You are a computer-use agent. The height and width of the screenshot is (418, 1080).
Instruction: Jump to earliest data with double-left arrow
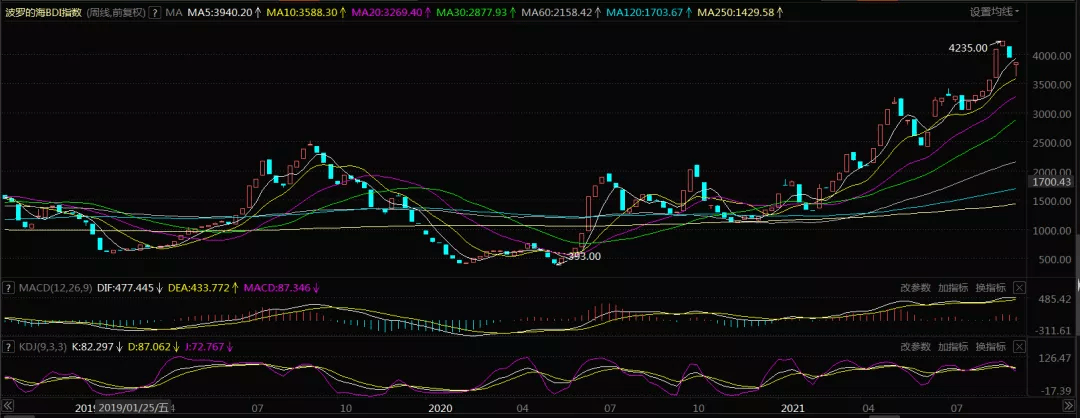tap(8, 406)
